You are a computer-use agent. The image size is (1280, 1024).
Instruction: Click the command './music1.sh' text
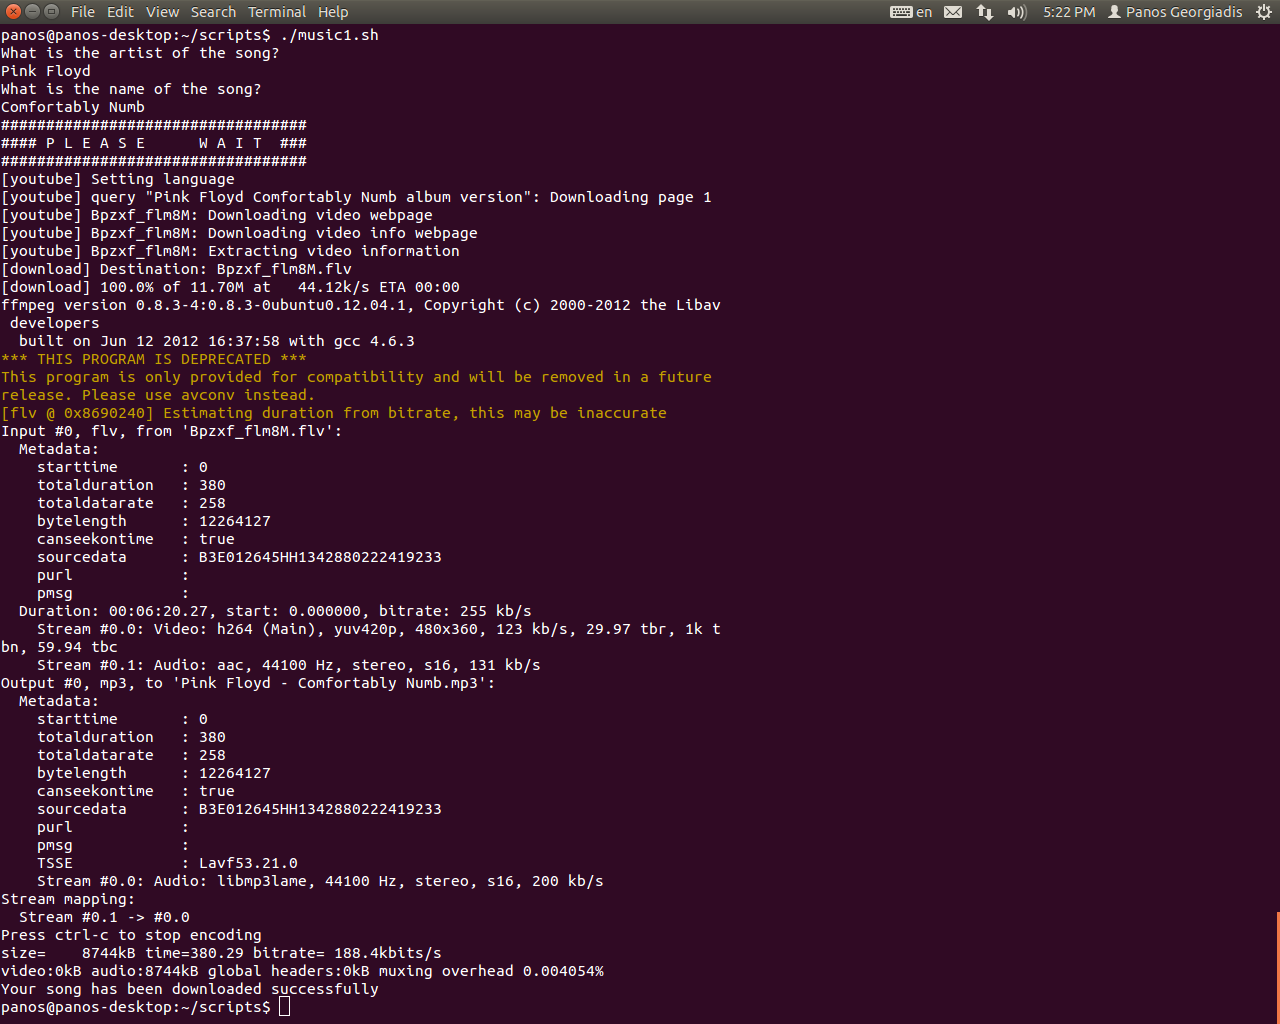coord(329,35)
